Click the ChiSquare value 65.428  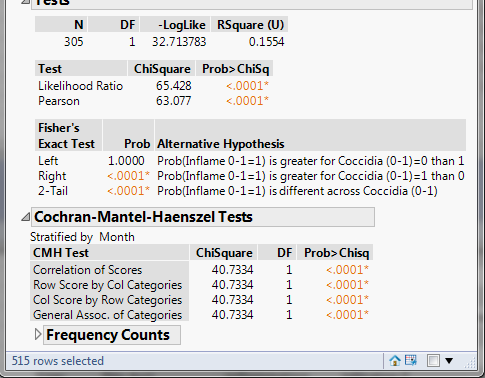[174, 86]
